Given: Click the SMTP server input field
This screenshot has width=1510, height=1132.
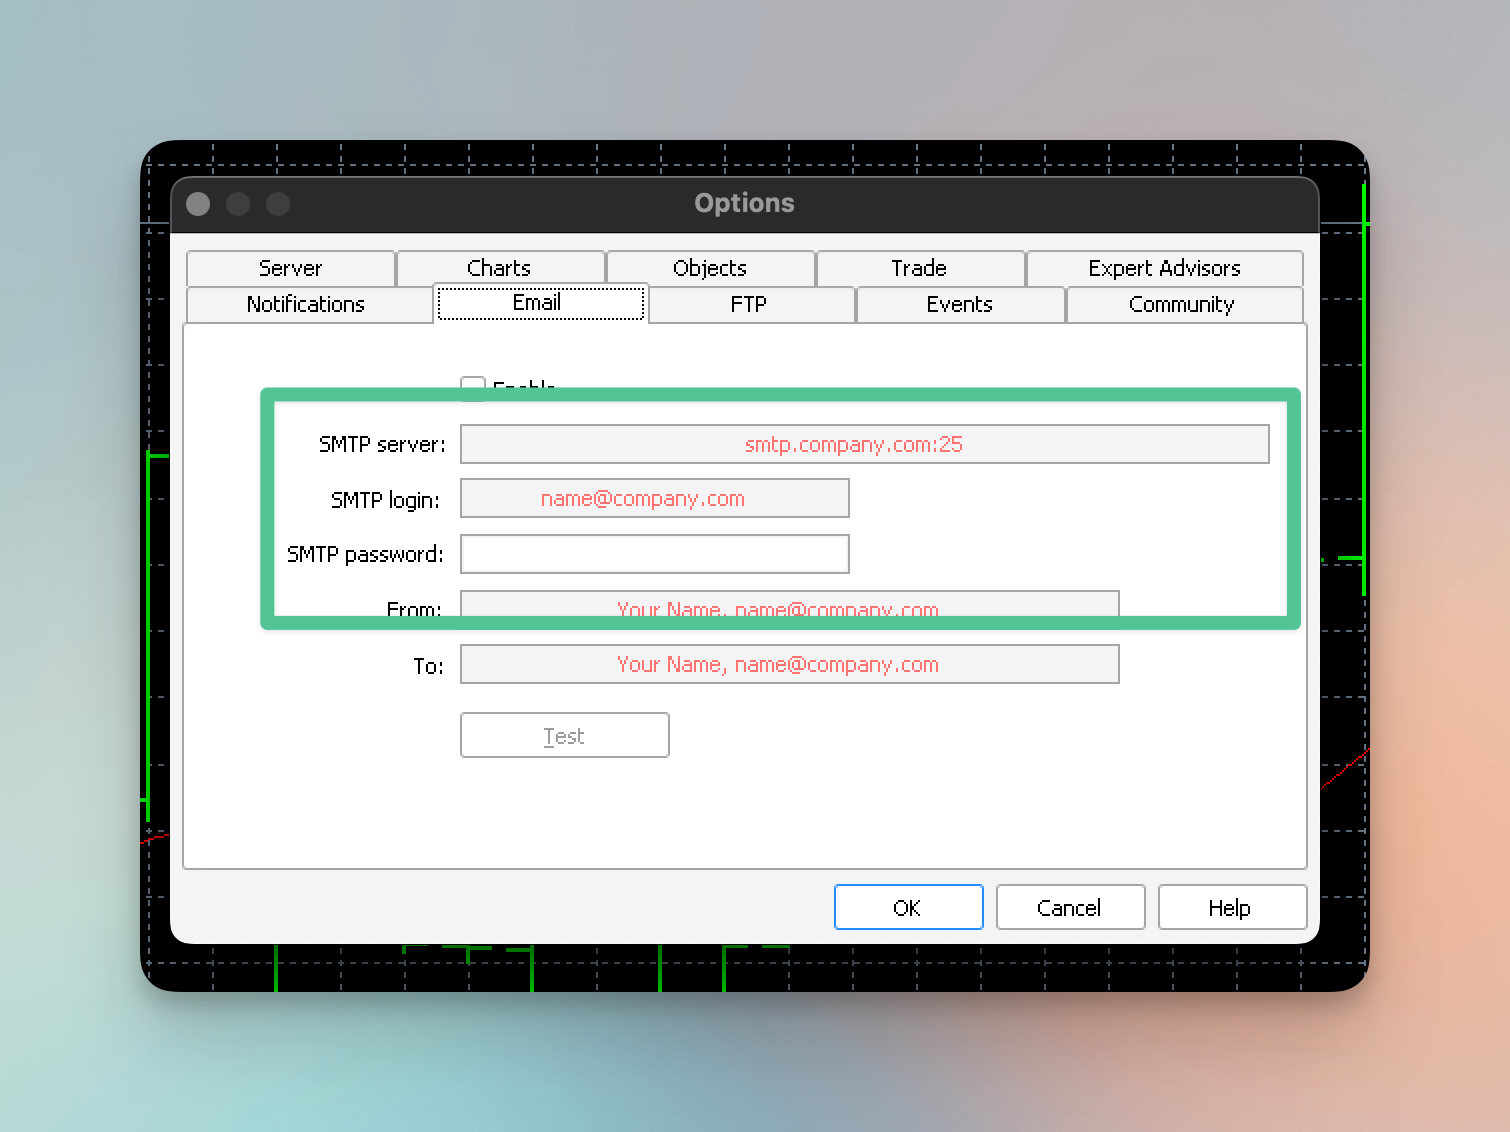Looking at the screenshot, I should click(864, 444).
